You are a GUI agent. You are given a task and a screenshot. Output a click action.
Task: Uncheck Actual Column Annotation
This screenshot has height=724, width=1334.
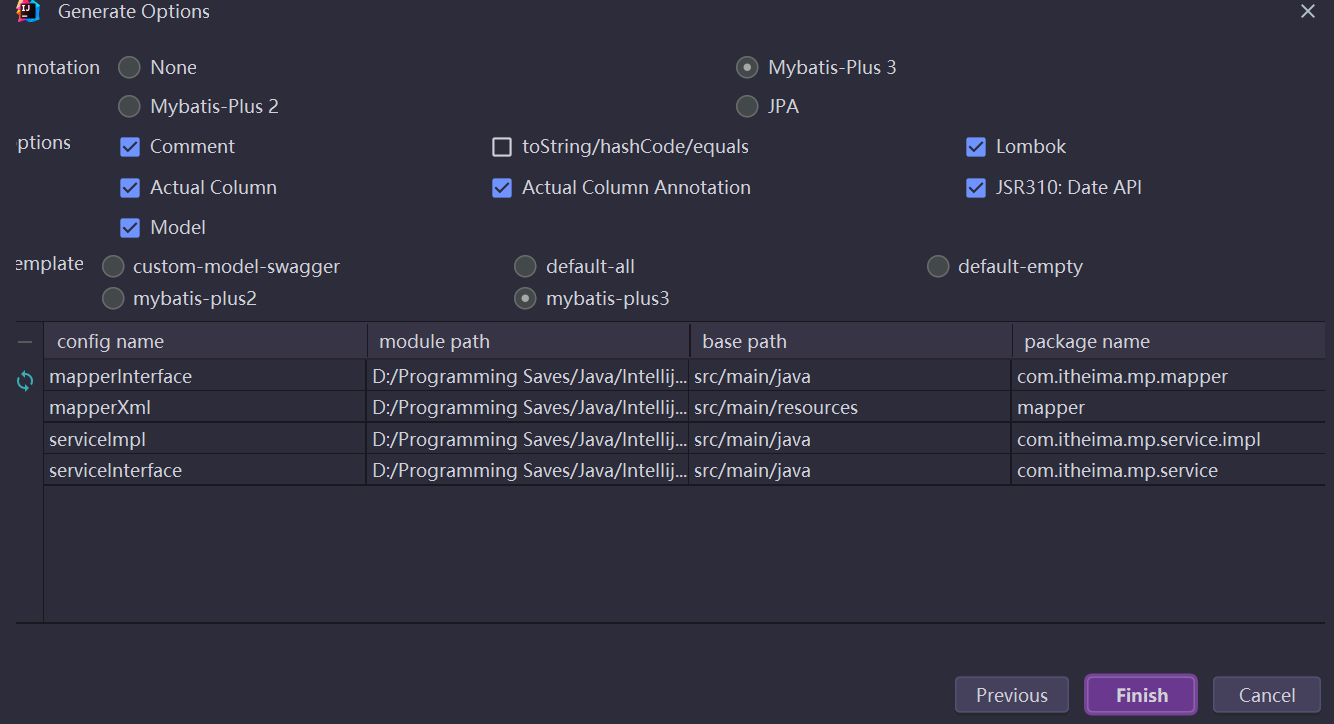[x=502, y=188]
